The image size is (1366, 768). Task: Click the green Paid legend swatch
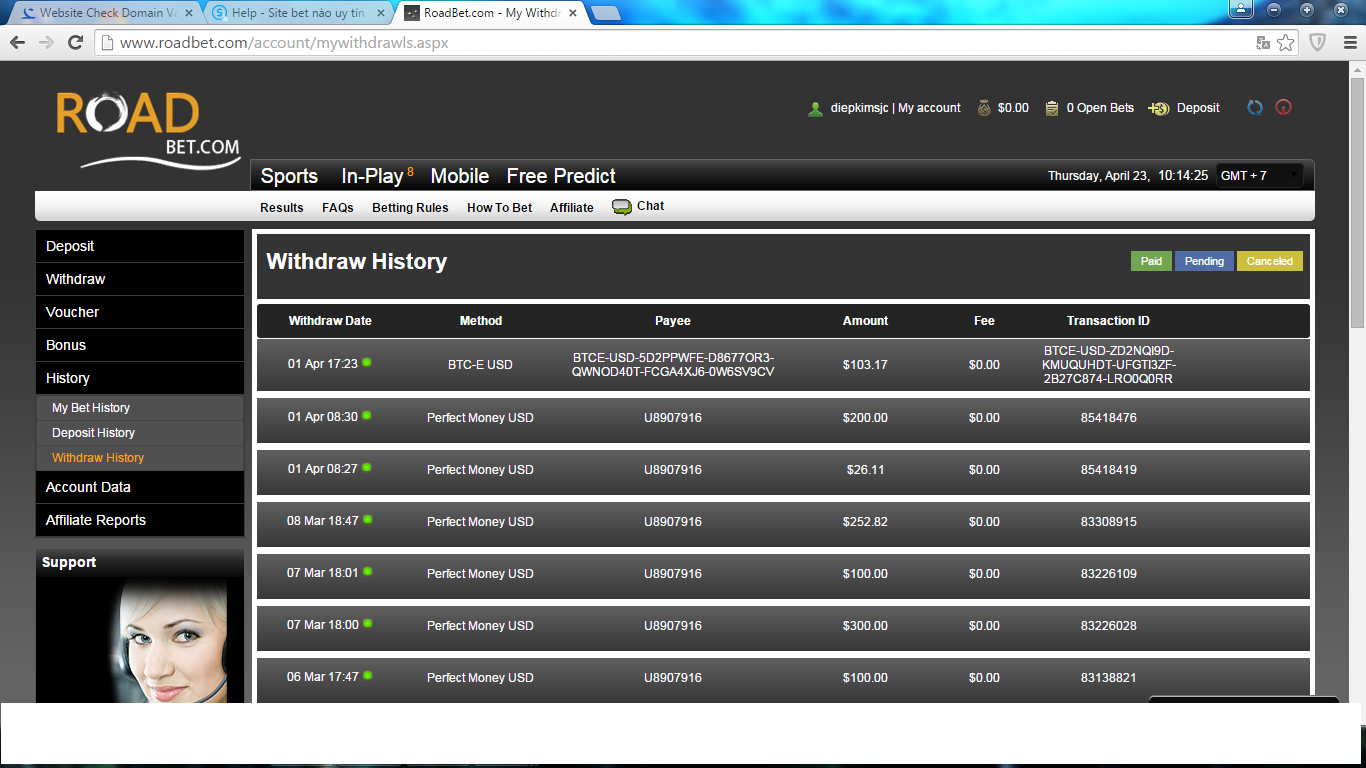click(1152, 261)
